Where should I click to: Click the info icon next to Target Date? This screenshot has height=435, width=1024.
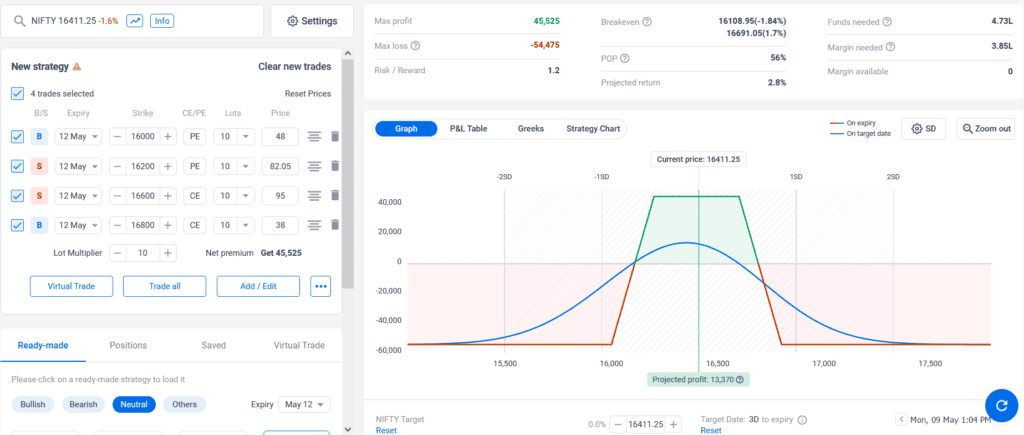(x=803, y=420)
